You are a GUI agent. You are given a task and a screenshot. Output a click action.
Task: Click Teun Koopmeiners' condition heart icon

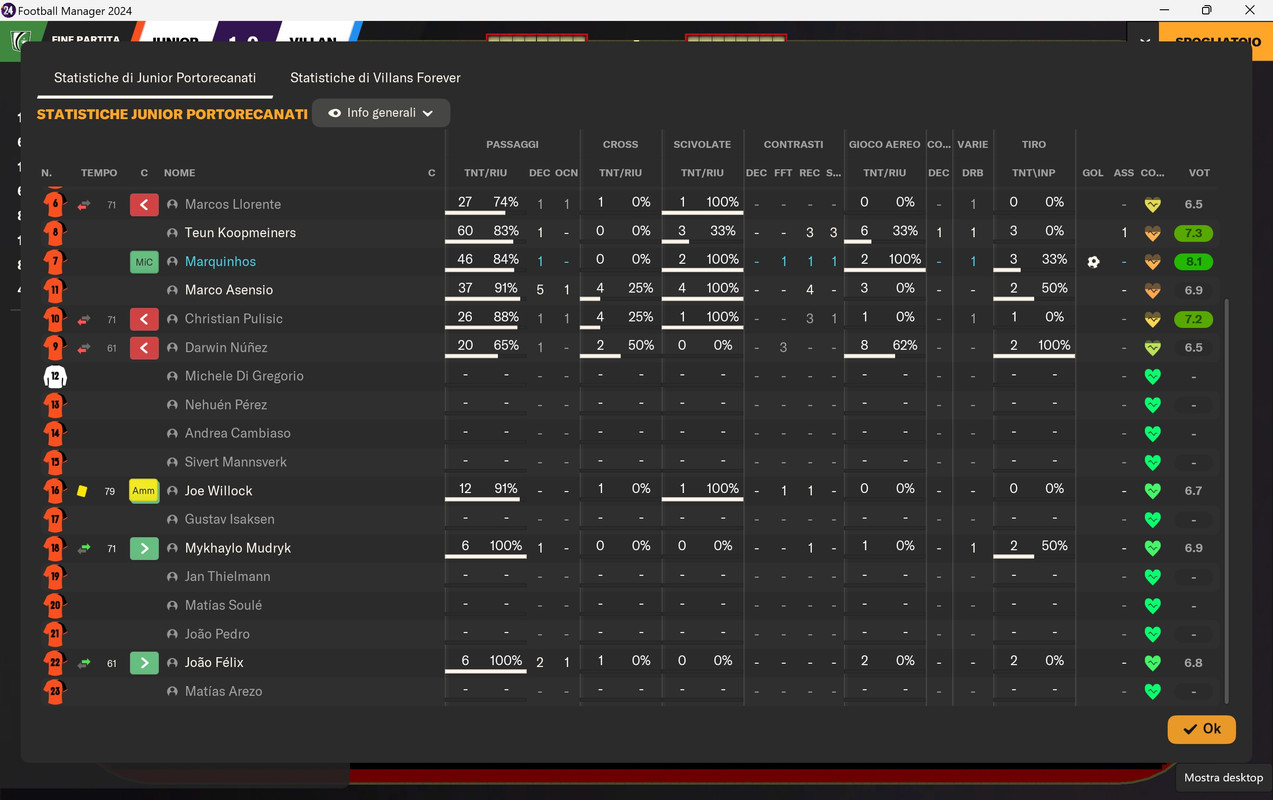click(1152, 233)
